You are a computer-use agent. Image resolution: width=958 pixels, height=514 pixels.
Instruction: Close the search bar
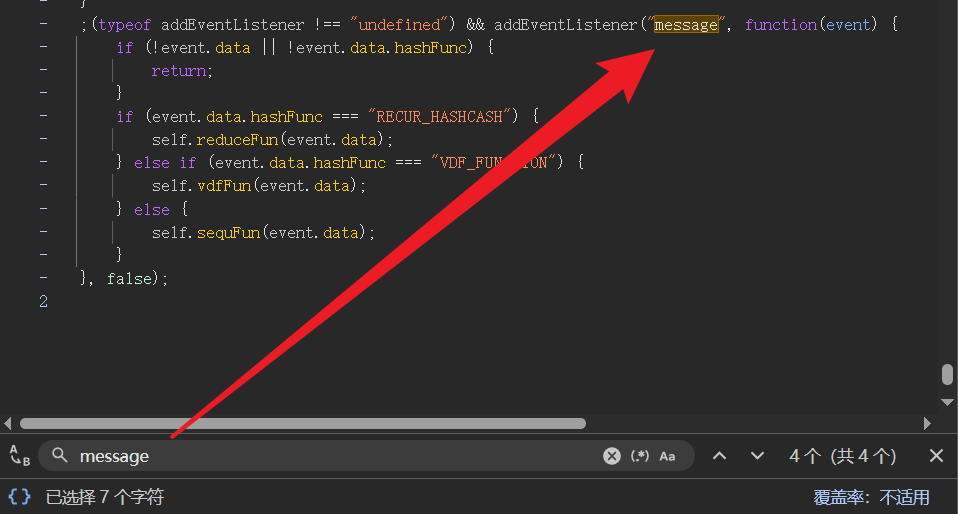936,456
